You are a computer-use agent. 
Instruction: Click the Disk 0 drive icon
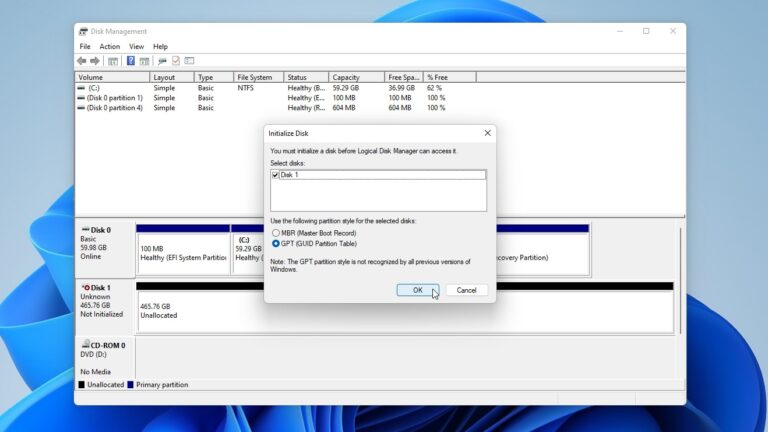point(84,230)
